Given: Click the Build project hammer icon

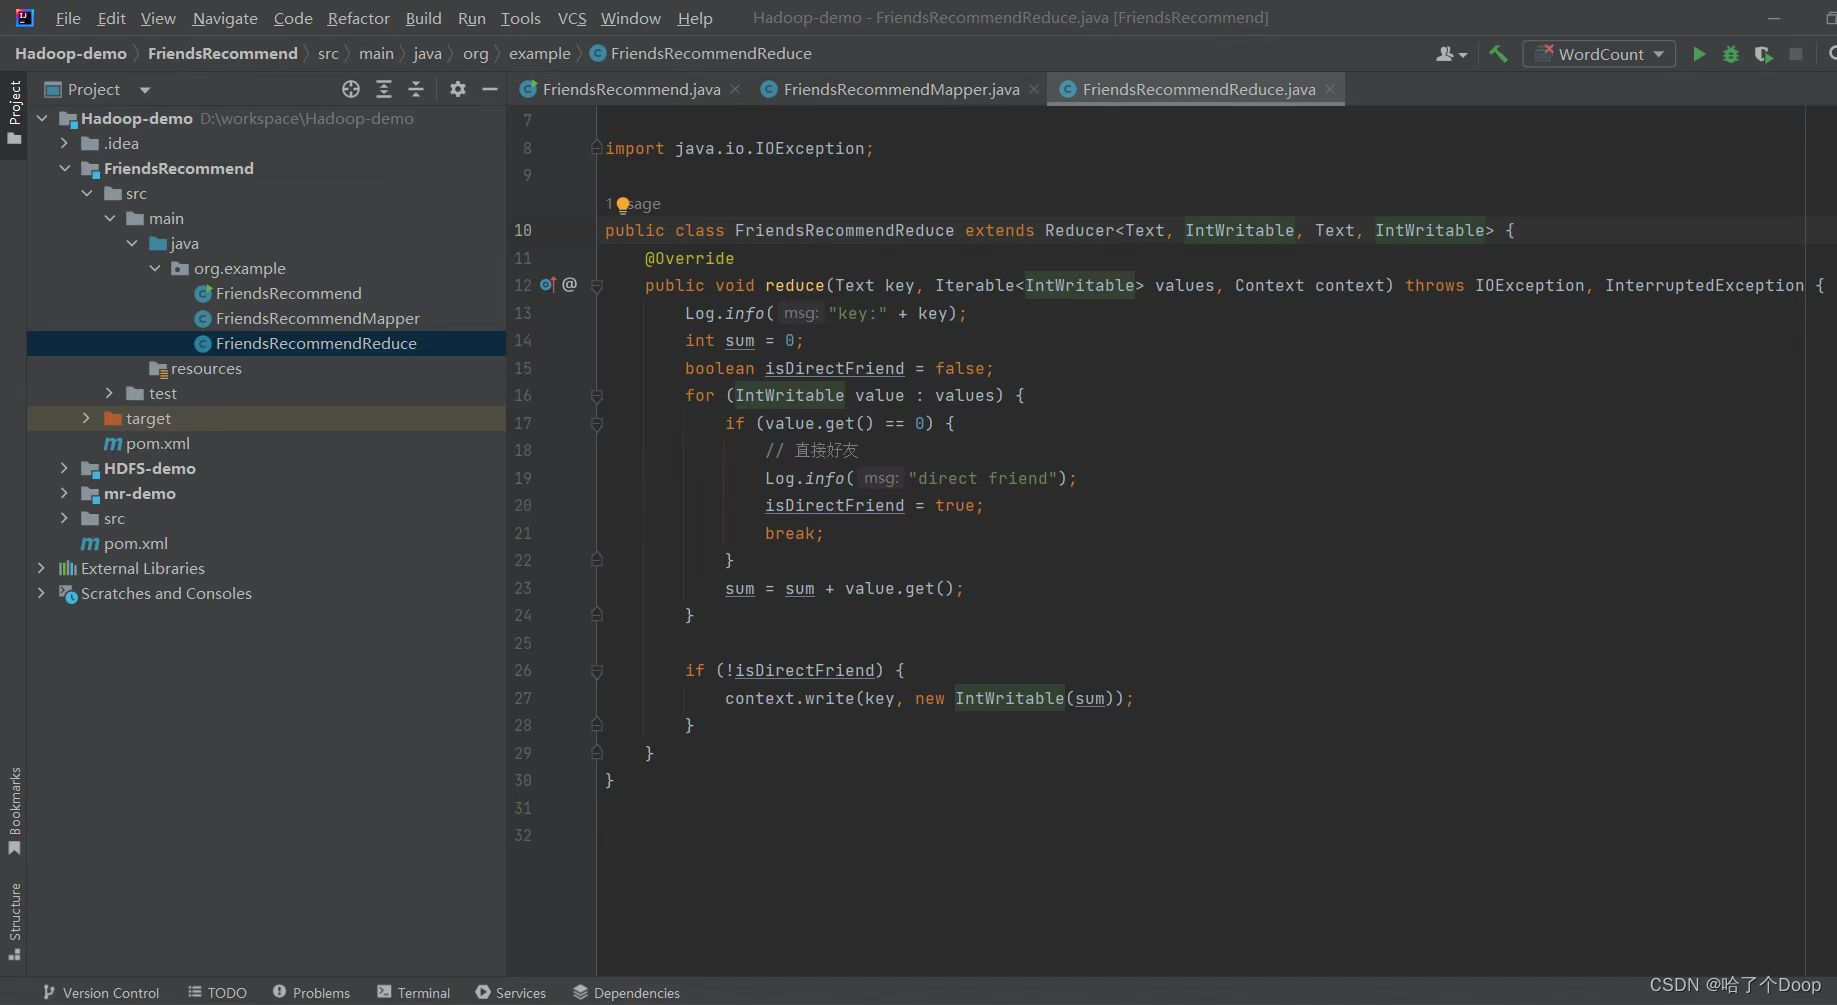Looking at the screenshot, I should (x=1498, y=54).
